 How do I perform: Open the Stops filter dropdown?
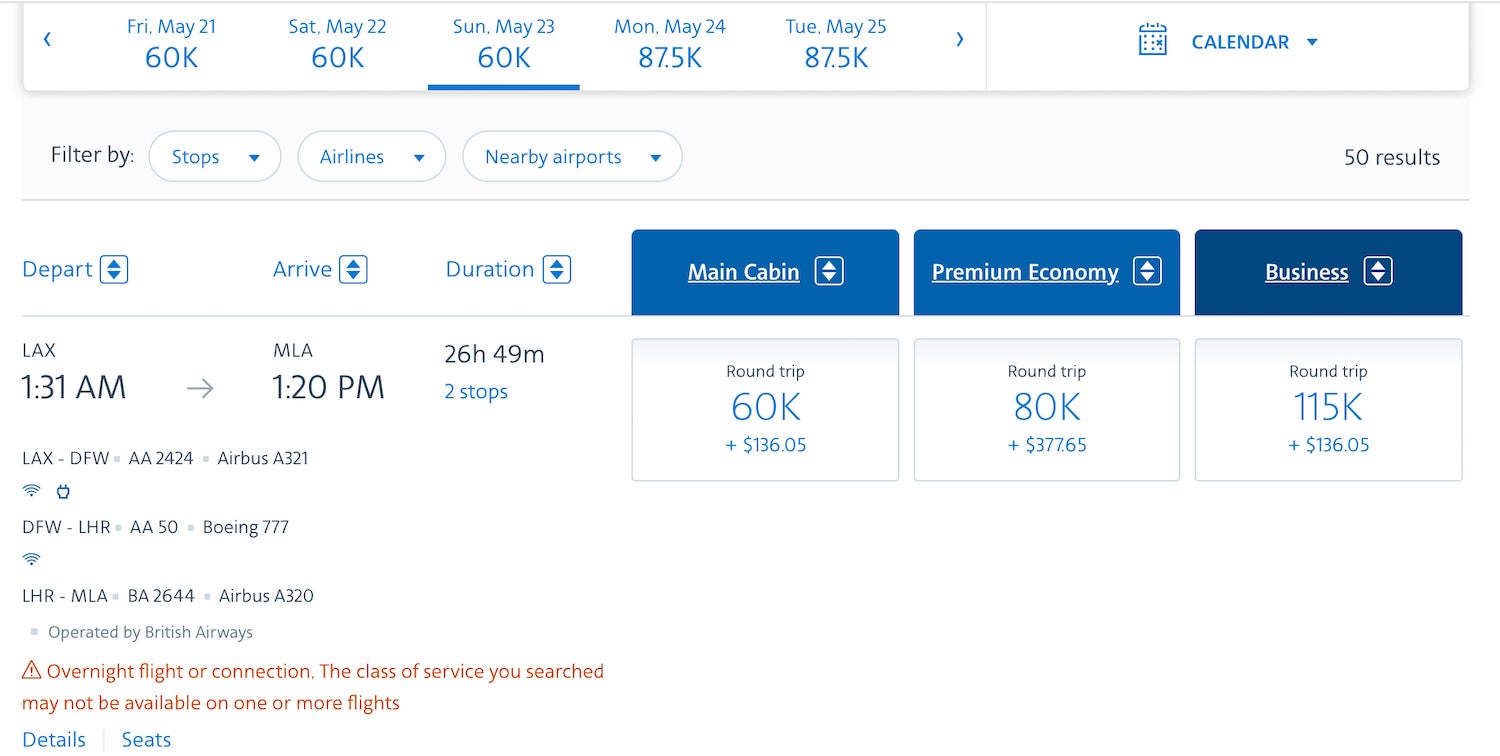[x=214, y=156]
